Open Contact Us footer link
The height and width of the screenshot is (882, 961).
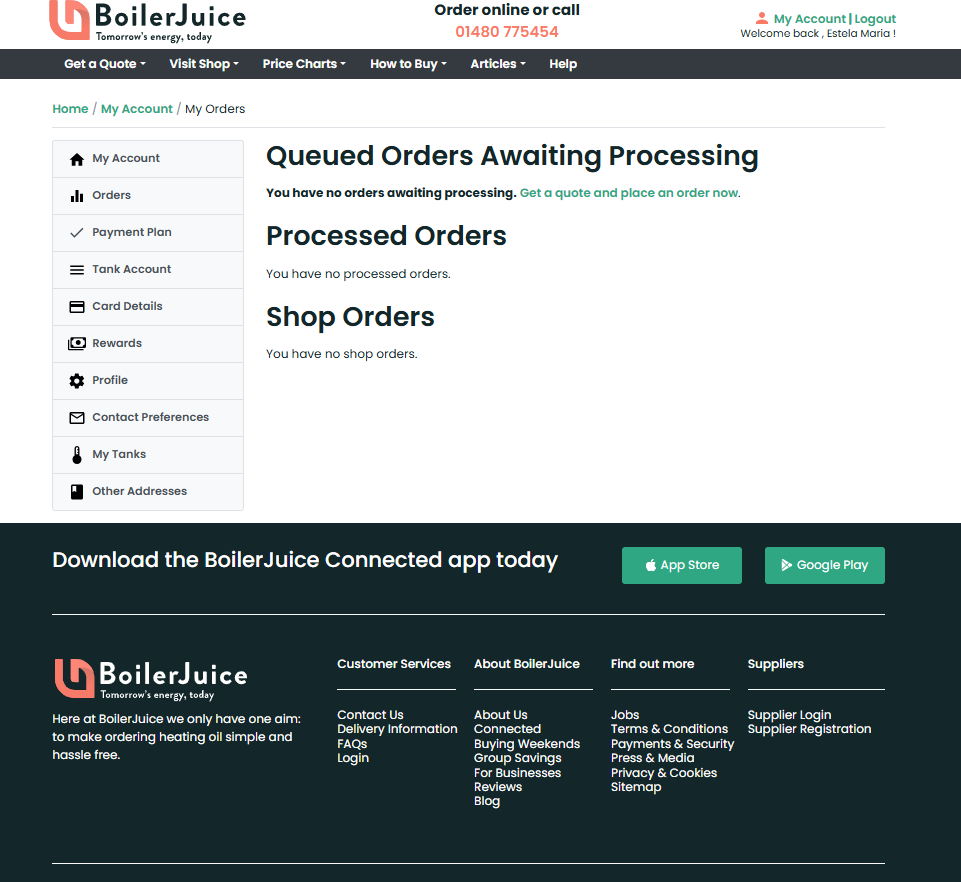click(370, 715)
